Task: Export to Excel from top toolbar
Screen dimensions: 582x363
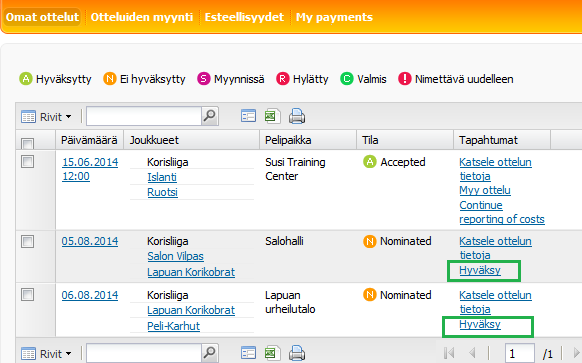Action: pos(272,116)
